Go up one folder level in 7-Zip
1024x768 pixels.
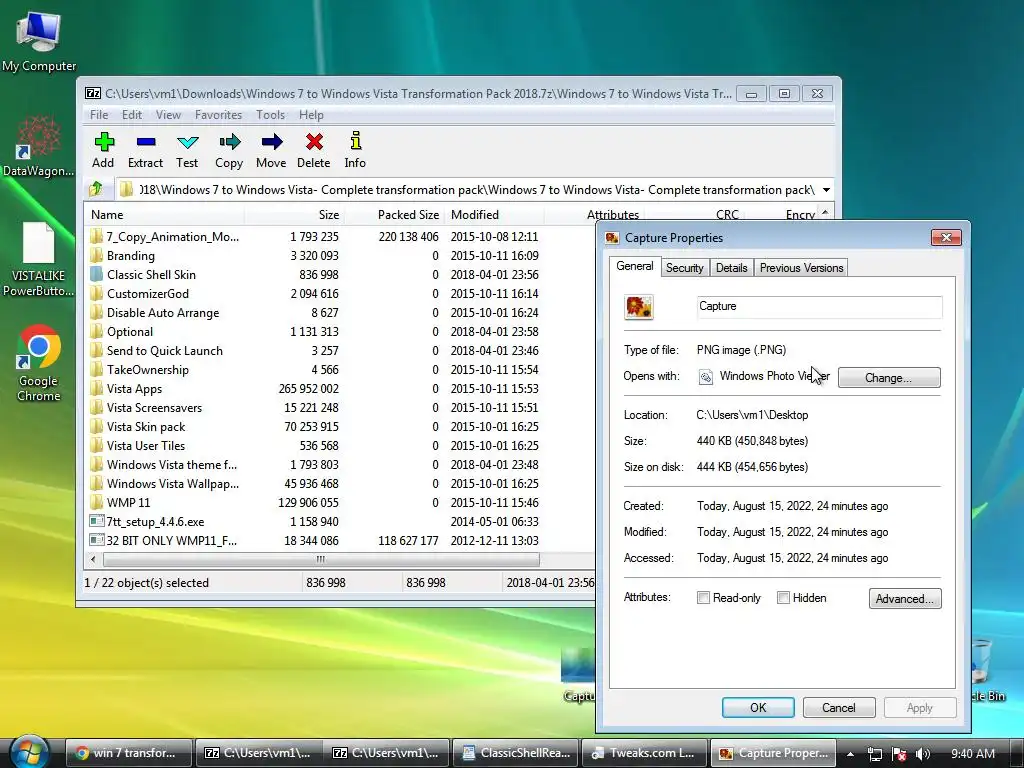96,189
